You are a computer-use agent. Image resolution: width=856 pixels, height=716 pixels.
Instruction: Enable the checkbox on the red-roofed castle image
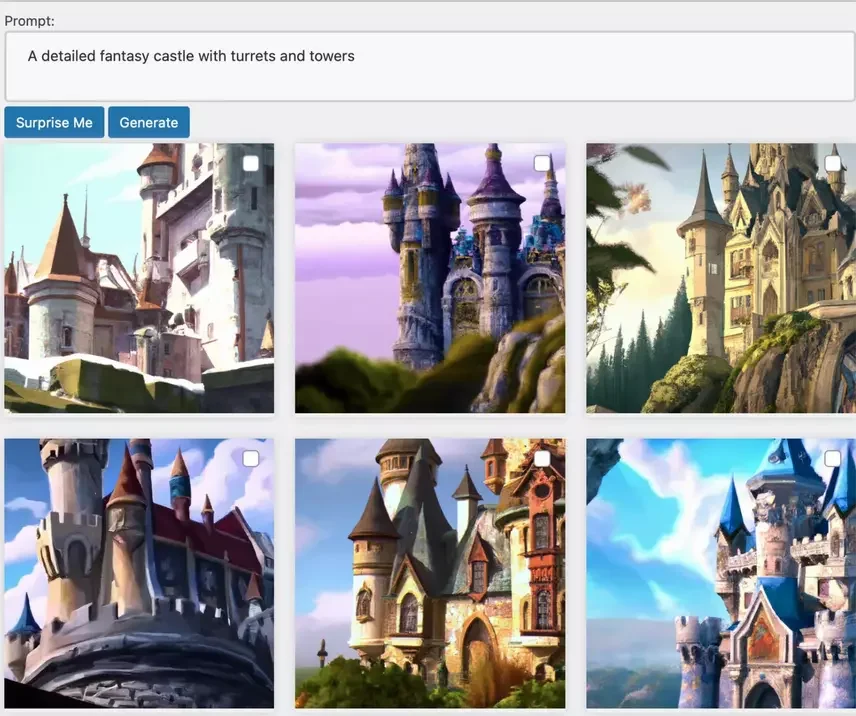[251, 459]
